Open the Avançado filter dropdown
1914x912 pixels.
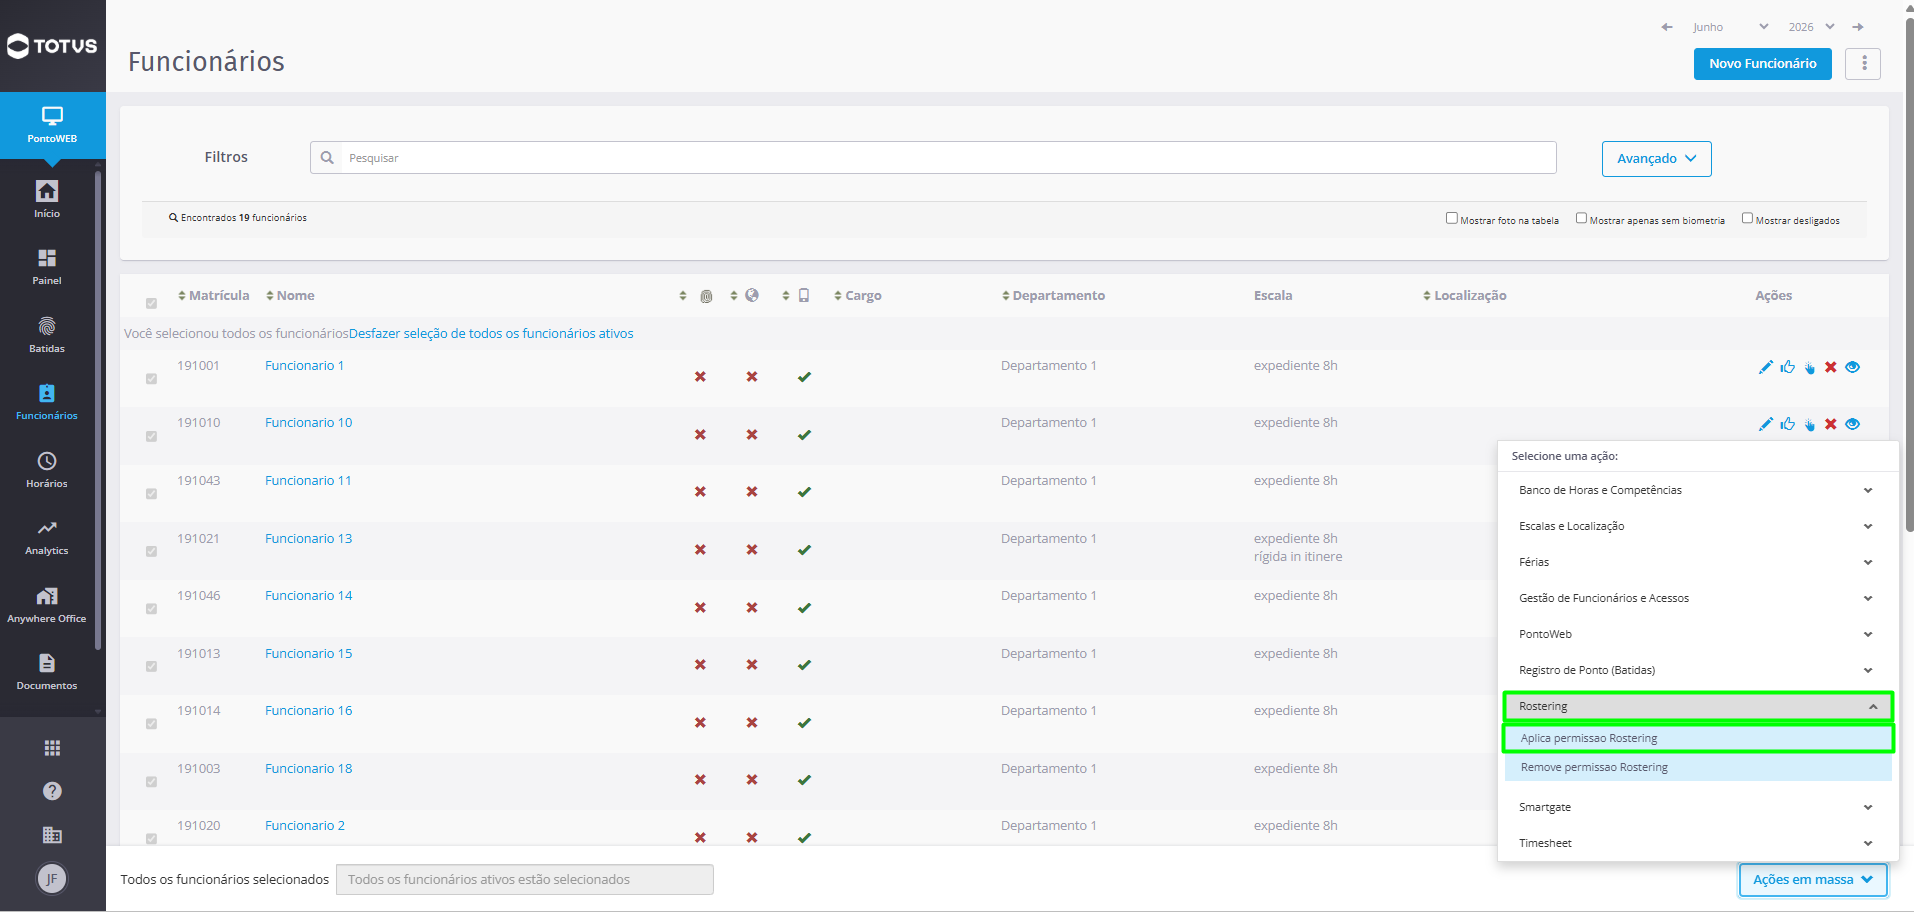[x=1656, y=159]
